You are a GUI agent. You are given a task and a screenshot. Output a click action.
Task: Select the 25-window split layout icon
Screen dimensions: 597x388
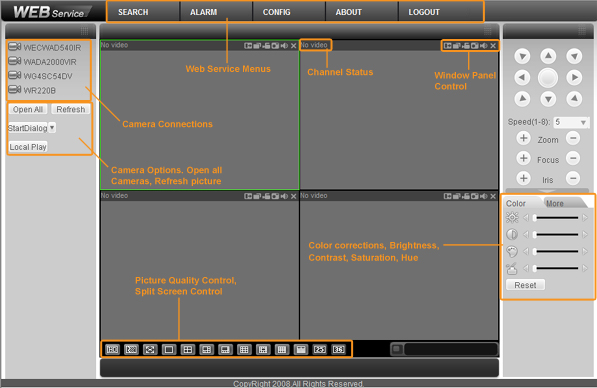[x=319, y=350]
